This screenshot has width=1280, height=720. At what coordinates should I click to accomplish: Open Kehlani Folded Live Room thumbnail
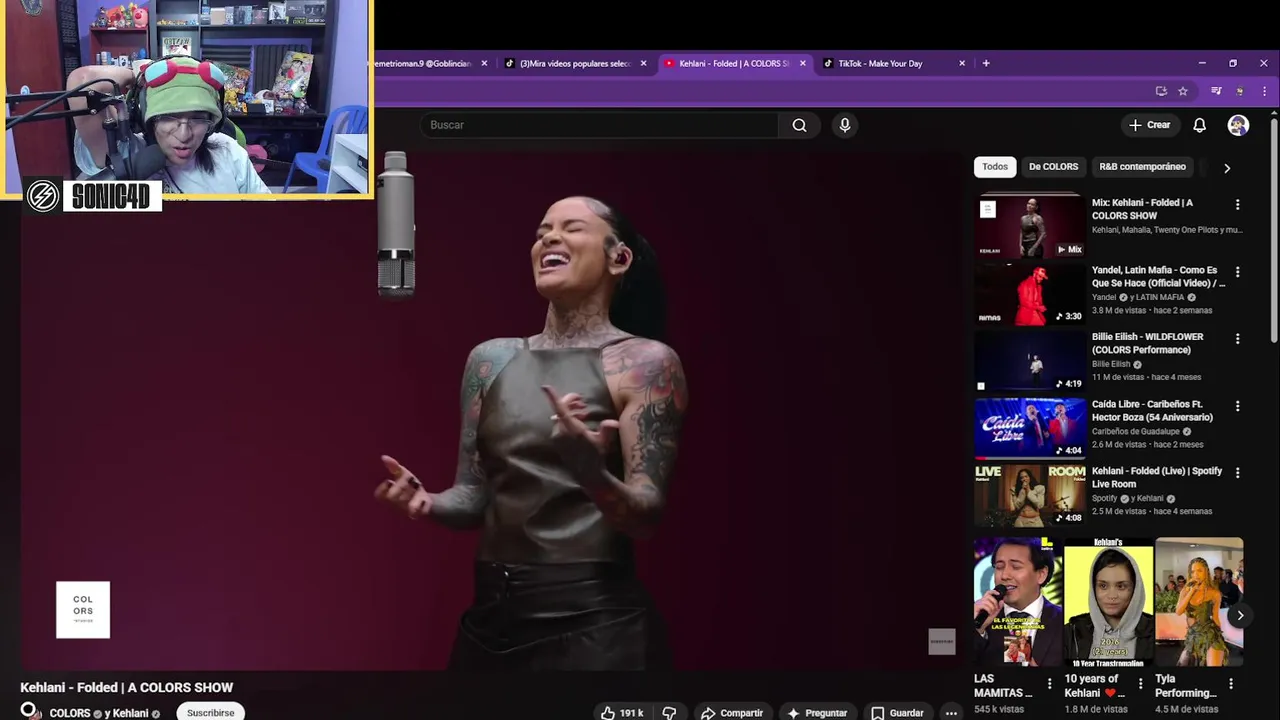pos(1030,495)
